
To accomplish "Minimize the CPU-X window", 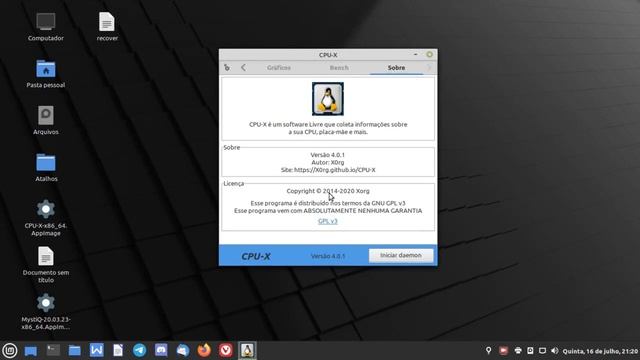I will tap(416, 55).
